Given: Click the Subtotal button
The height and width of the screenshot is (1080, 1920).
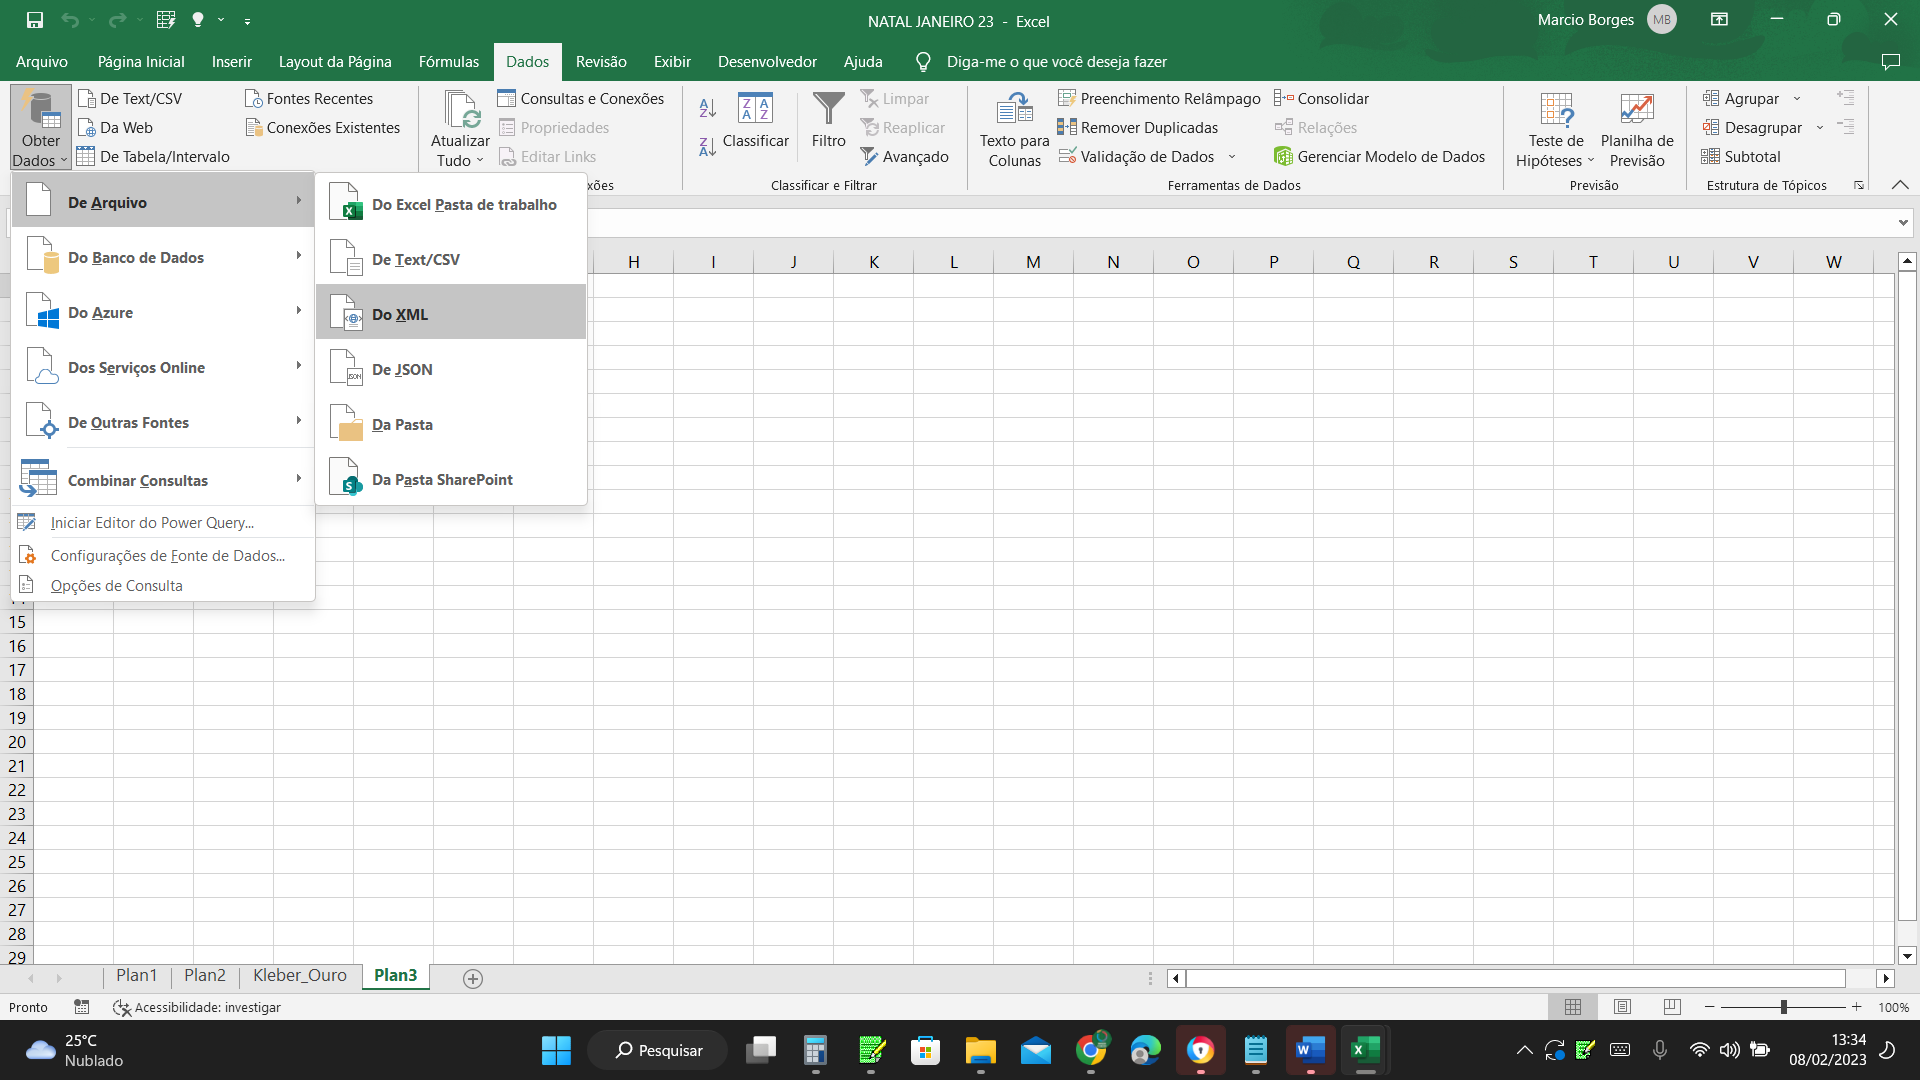Looking at the screenshot, I should pyautogui.click(x=1741, y=156).
